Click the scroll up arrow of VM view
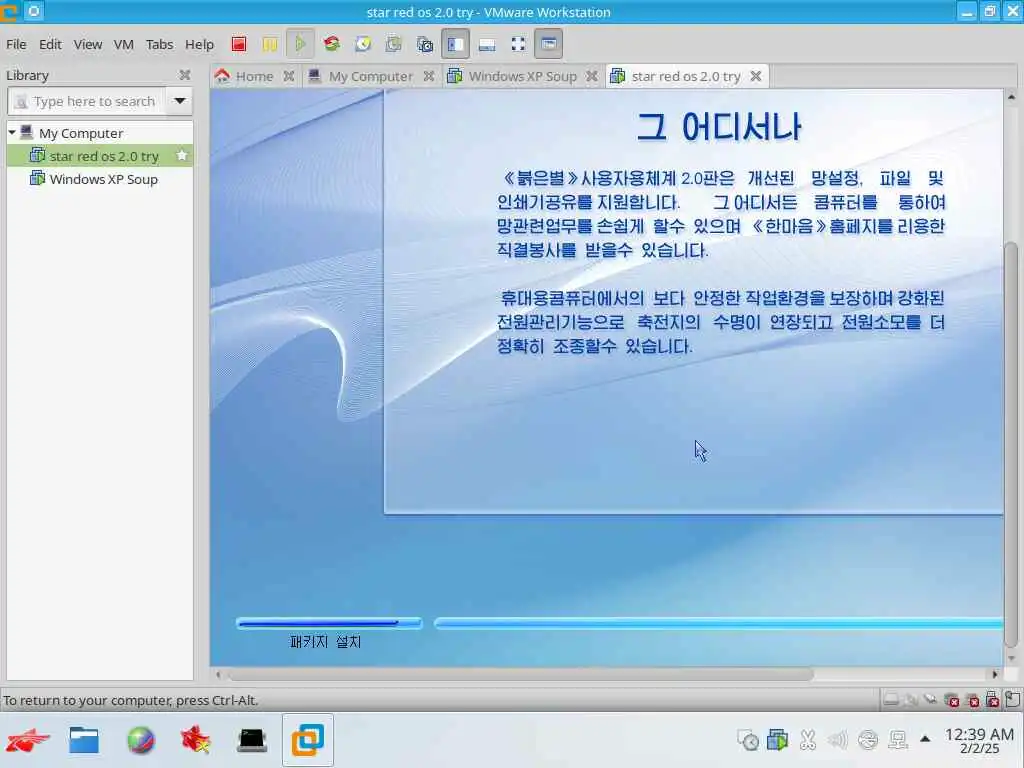This screenshot has width=1024, height=768. click(1011, 97)
